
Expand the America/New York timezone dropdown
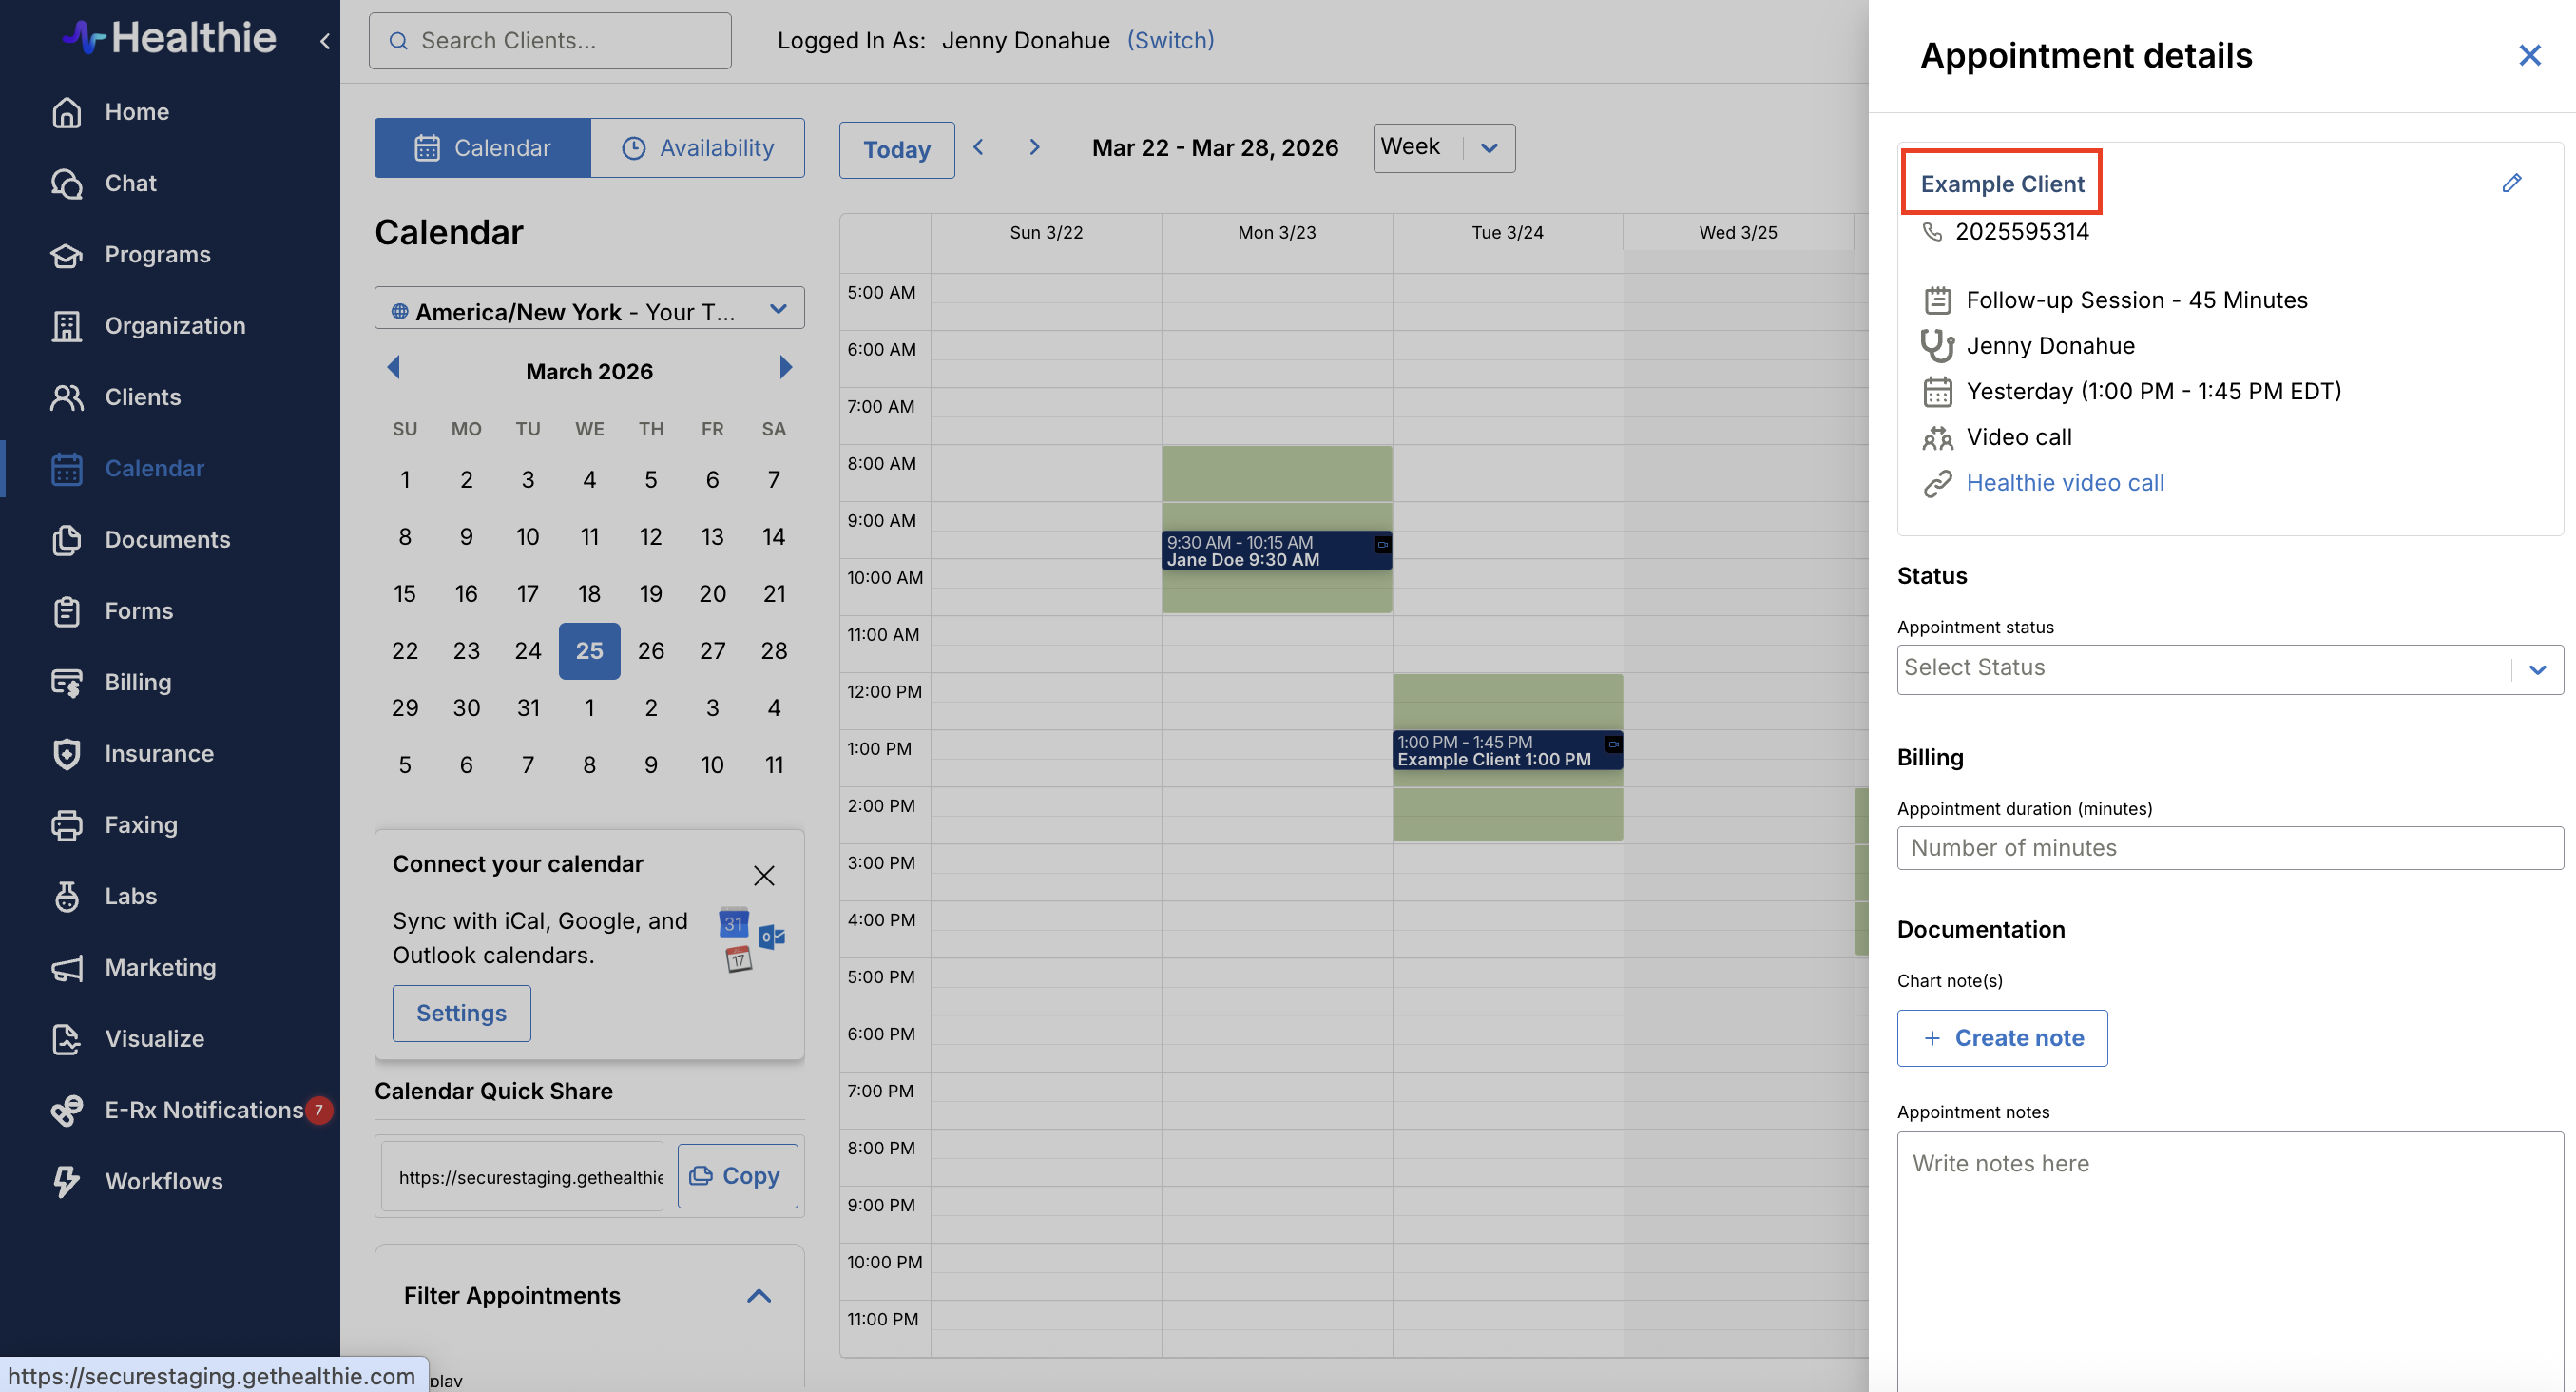tap(589, 310)
